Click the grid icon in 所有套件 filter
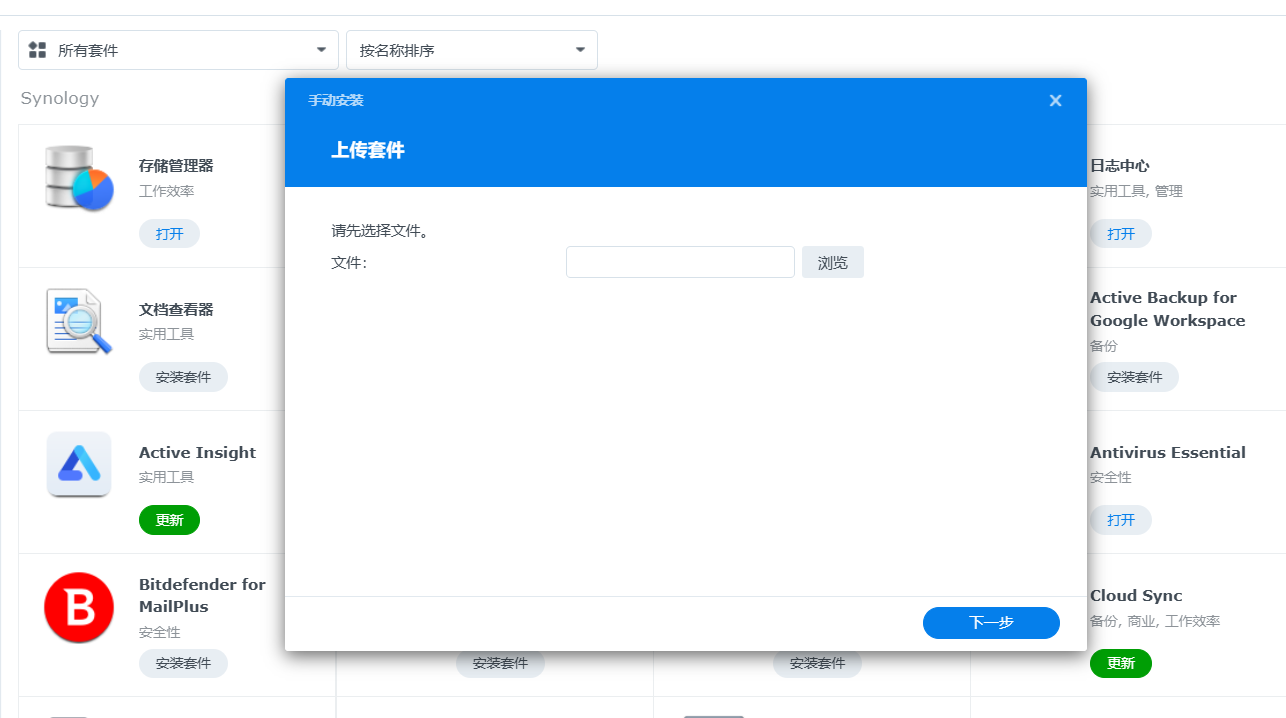Viewport: 1286px width, 718px height. [x=38, y=50]
